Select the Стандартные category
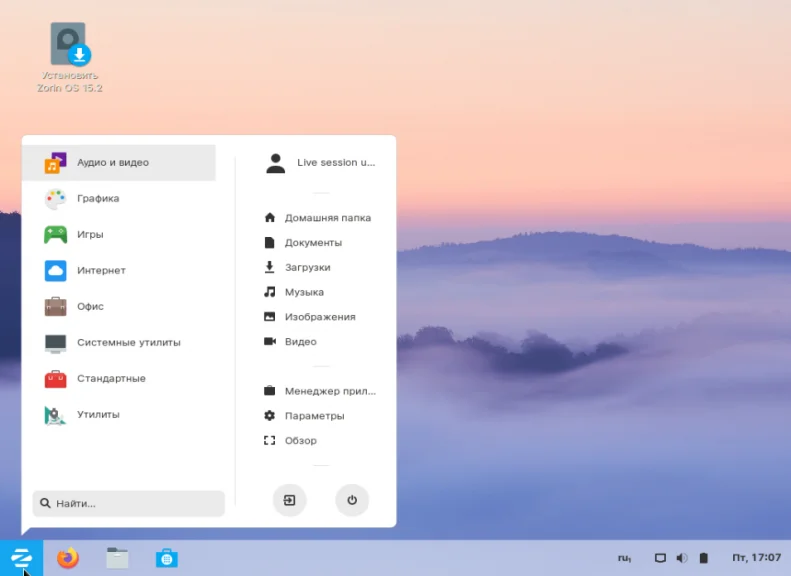Image resolution: width=791 pixels, height=576 pixels. 119,378
